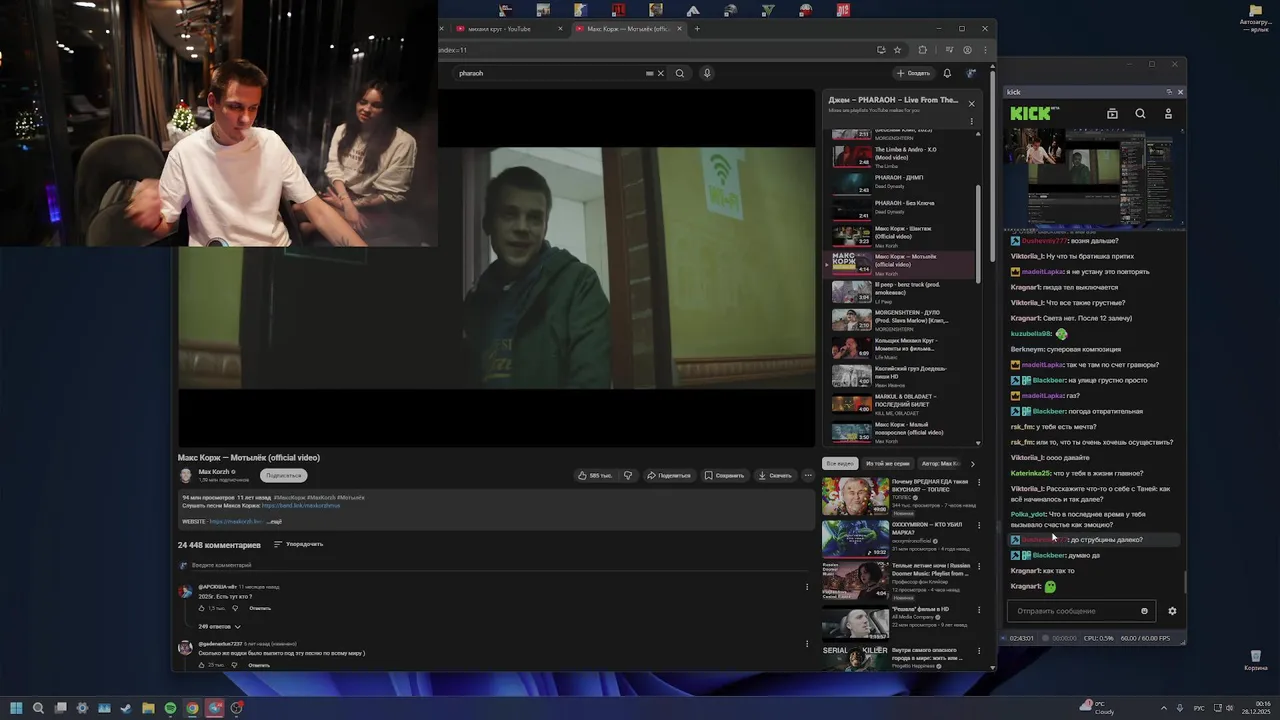
Task: Click the 'Введите комментарий' comment field
Action: (490, 565)
